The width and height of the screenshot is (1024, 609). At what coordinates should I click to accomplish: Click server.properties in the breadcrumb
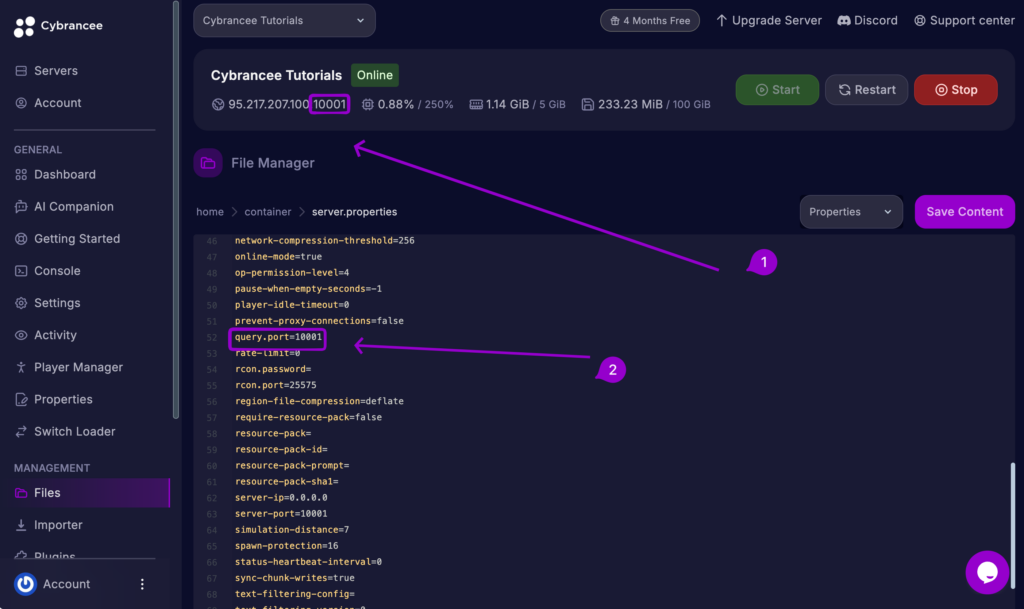click(355, 212)
